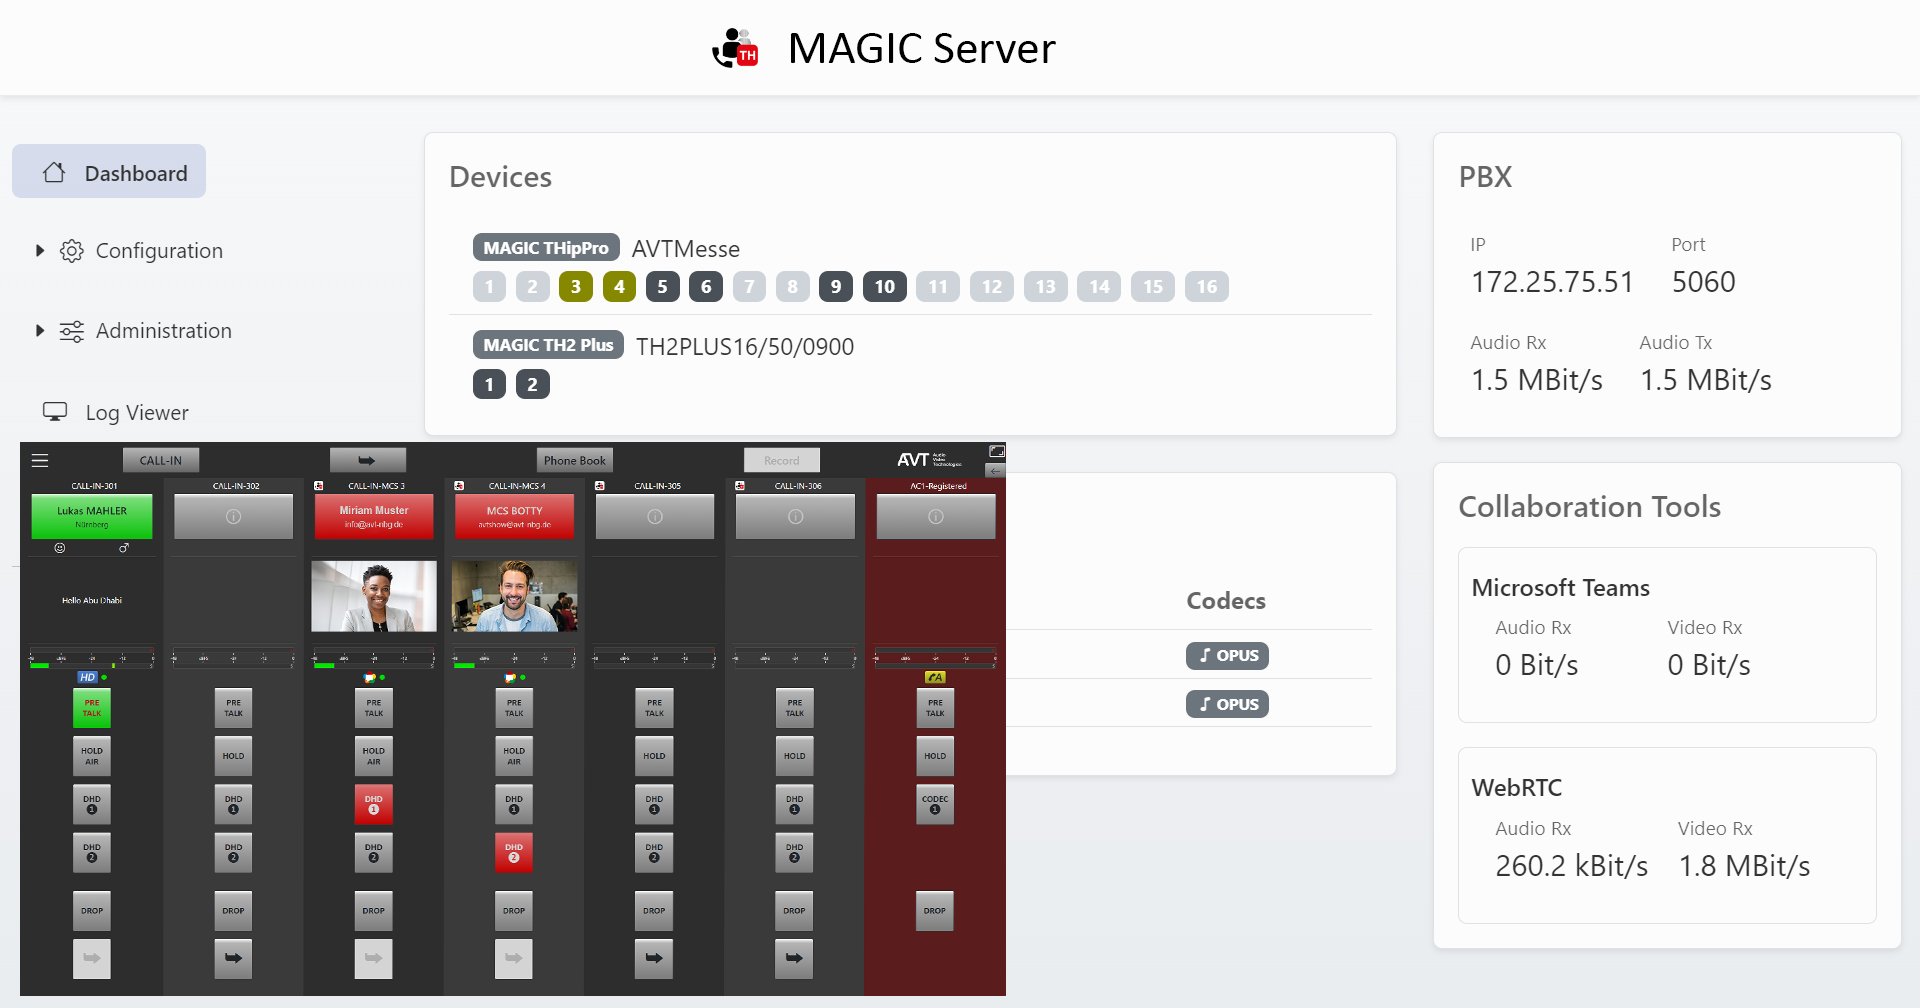Click the MCS icon beside CALL-IN-MCS 3 label
Viewport: 1920px width, 1008px height.
pos(319,486)
